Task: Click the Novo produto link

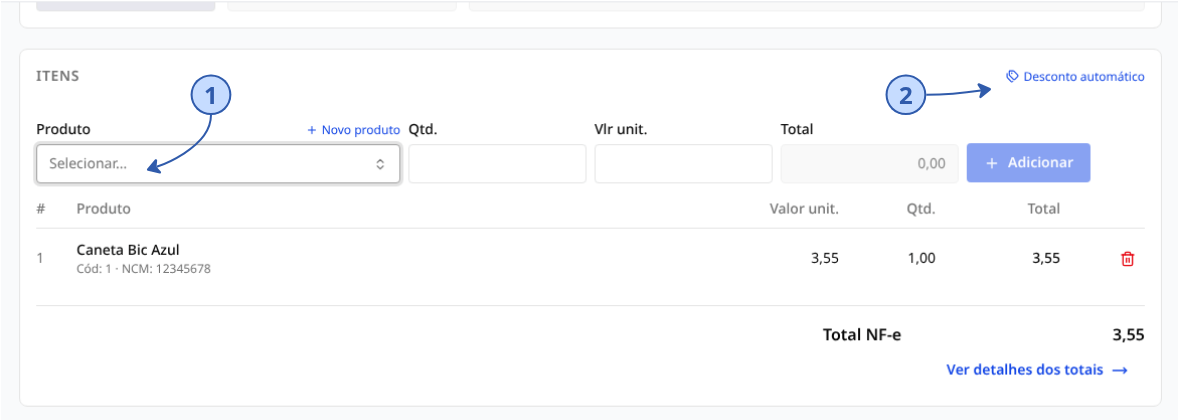Action: 354,130
